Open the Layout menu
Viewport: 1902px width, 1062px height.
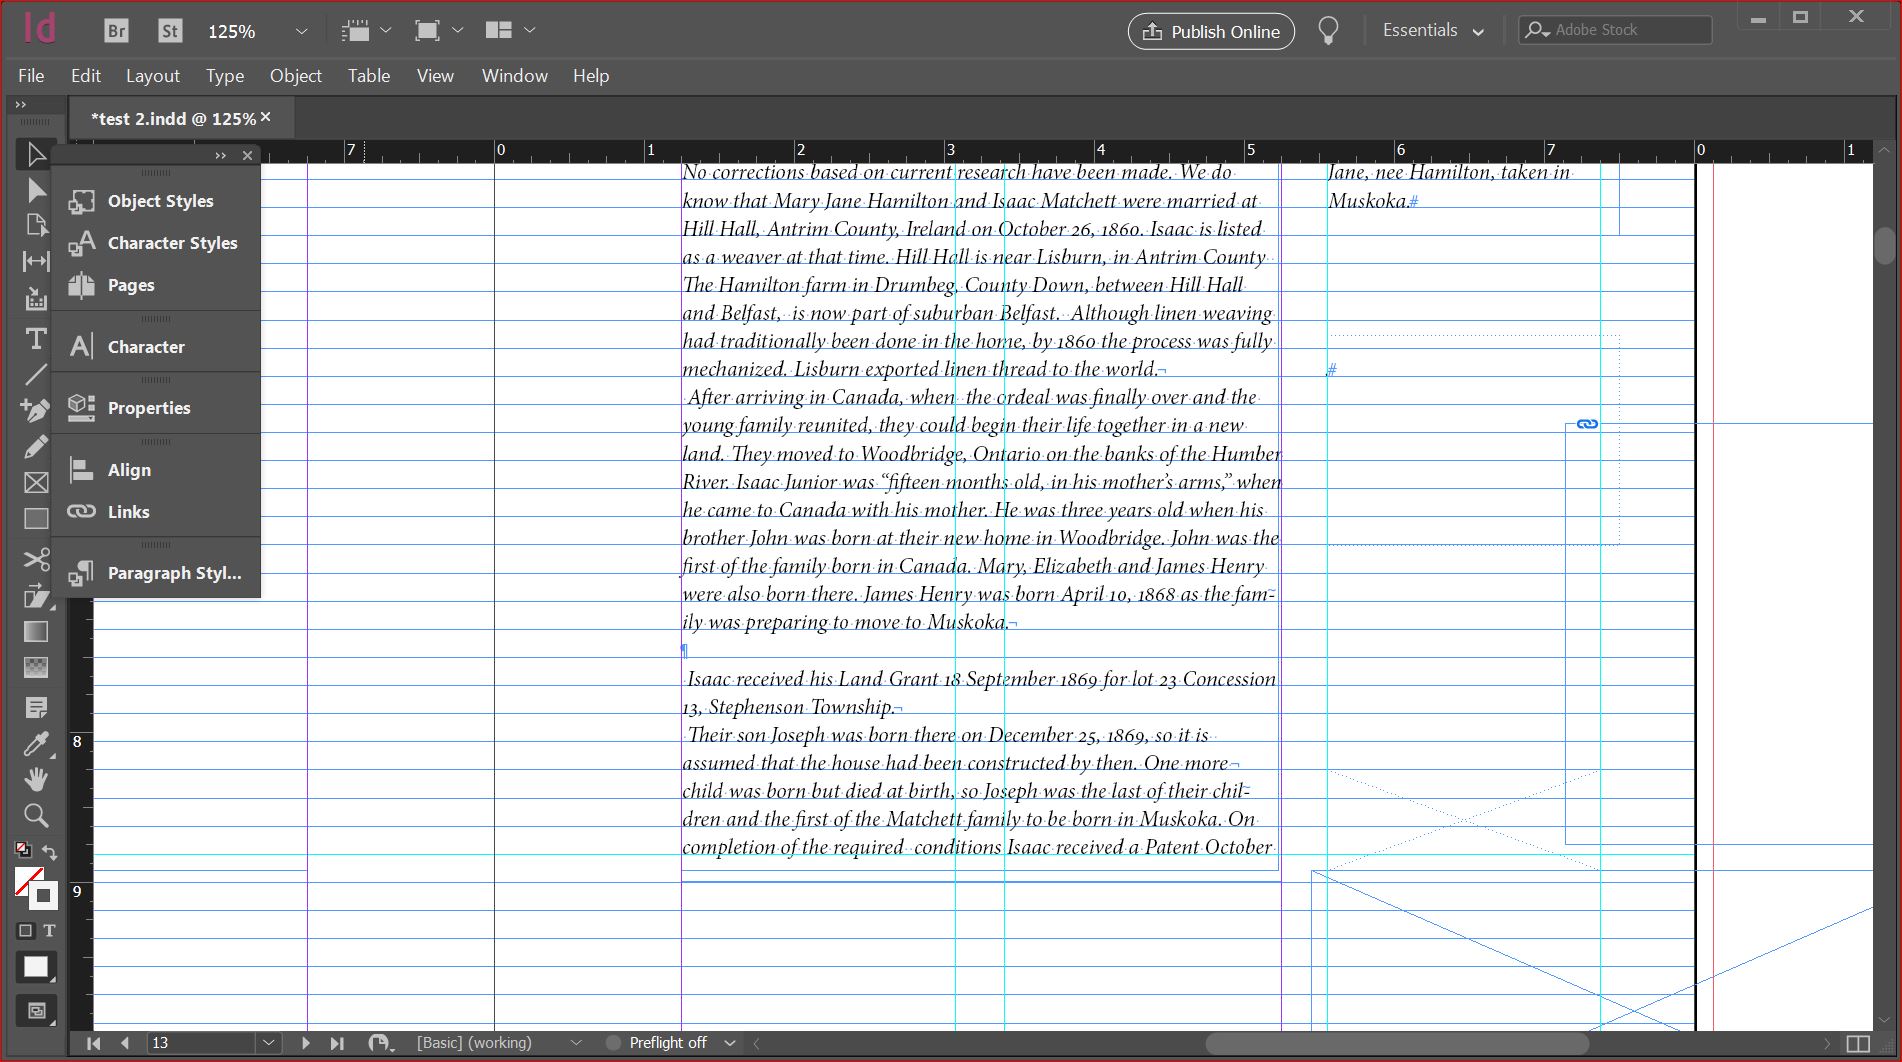[x=153, y=76]
